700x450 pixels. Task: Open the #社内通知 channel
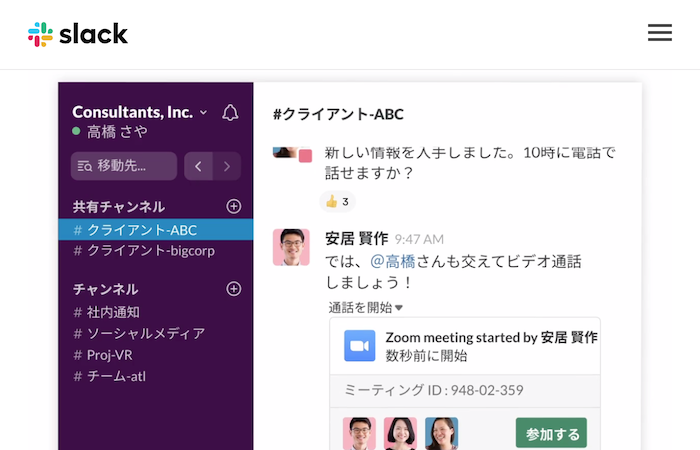[156, 312]
